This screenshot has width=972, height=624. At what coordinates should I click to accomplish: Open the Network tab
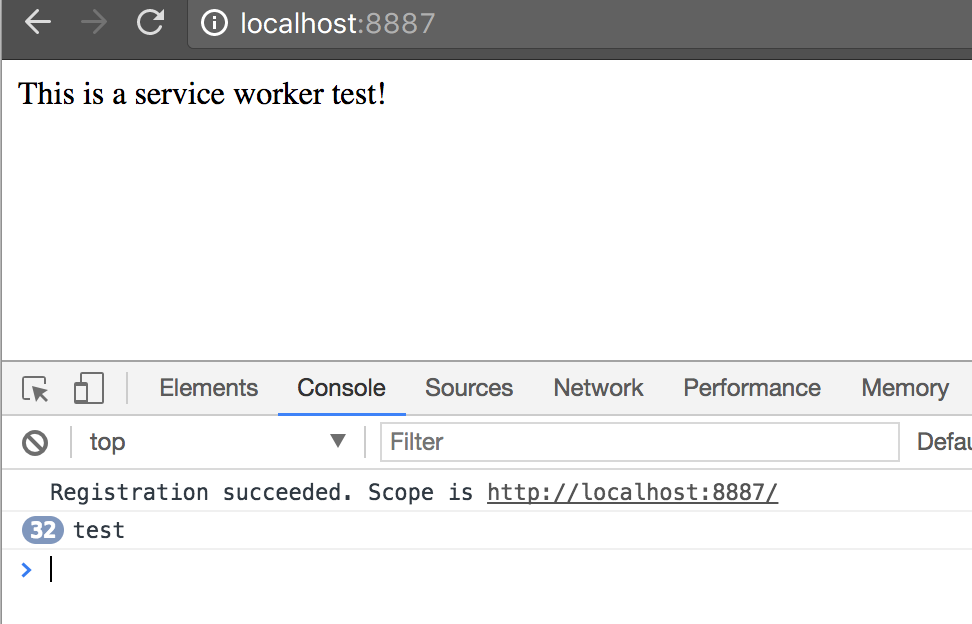[x=598, y=388]
